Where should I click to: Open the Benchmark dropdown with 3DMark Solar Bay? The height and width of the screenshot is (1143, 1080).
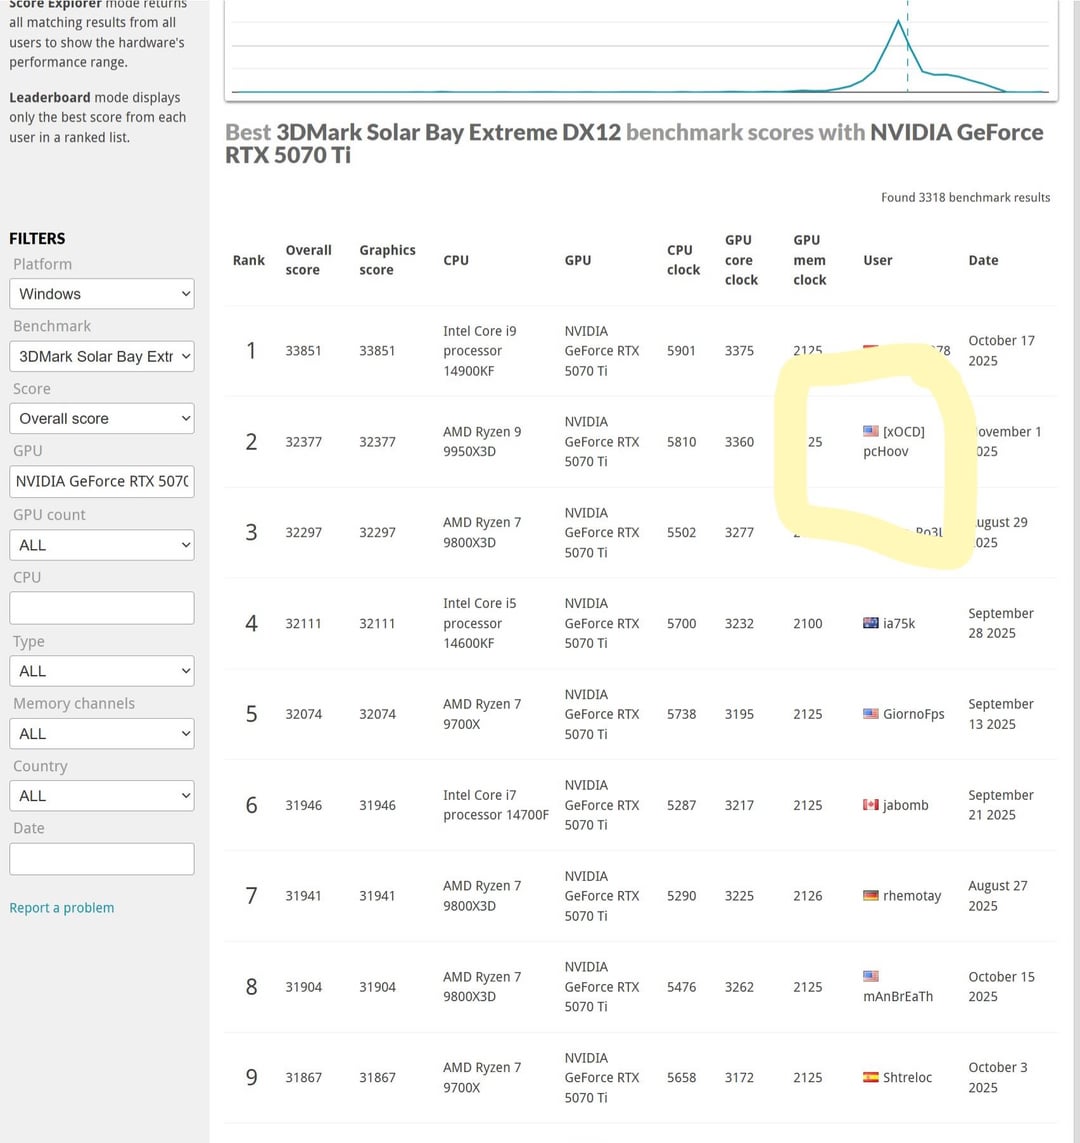click(x=102, y=356)
